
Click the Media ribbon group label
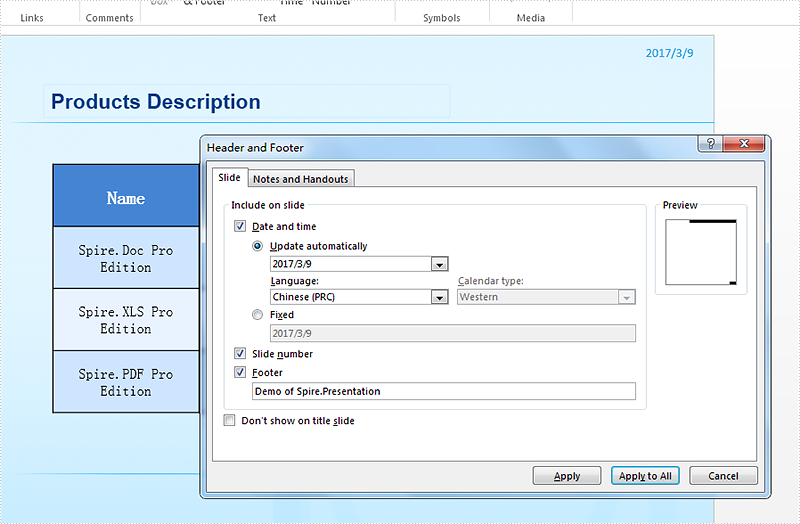pos(531,18)
